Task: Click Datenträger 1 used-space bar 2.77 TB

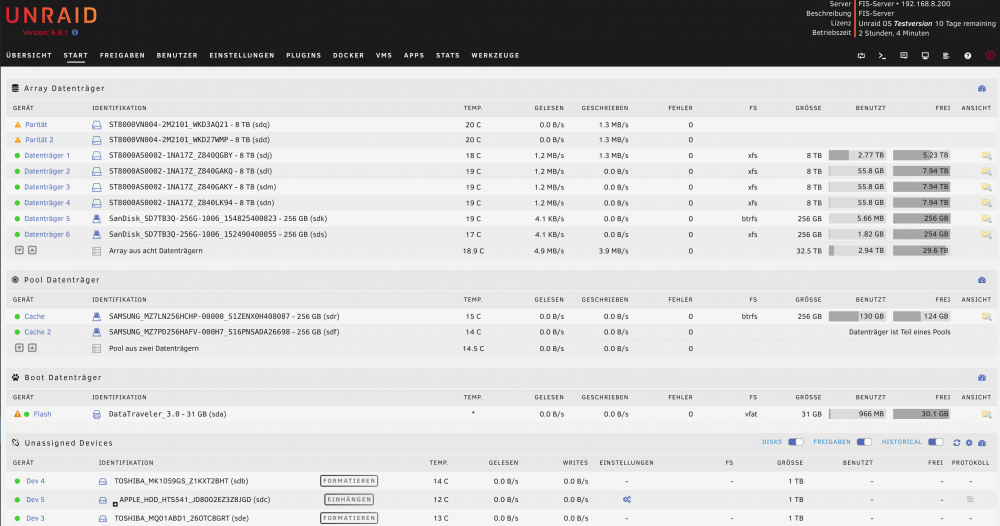Action: click(x=857, y=155)
